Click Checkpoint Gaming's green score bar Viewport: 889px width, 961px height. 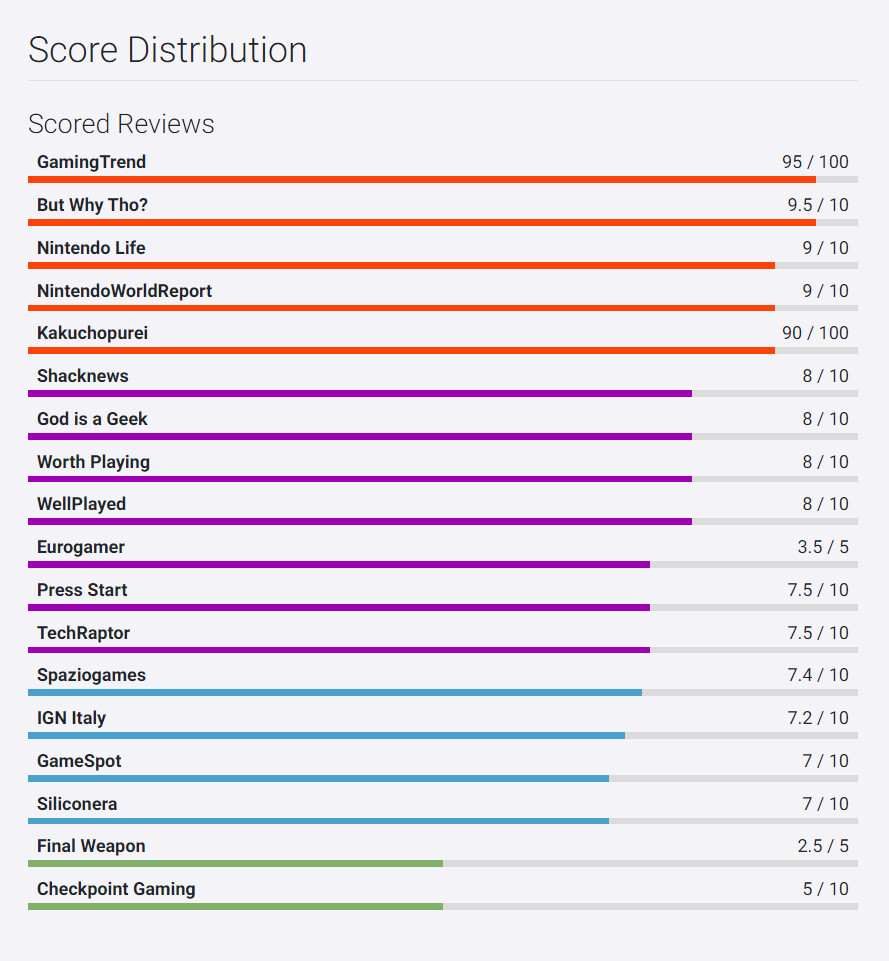click(x=235, y=907)
